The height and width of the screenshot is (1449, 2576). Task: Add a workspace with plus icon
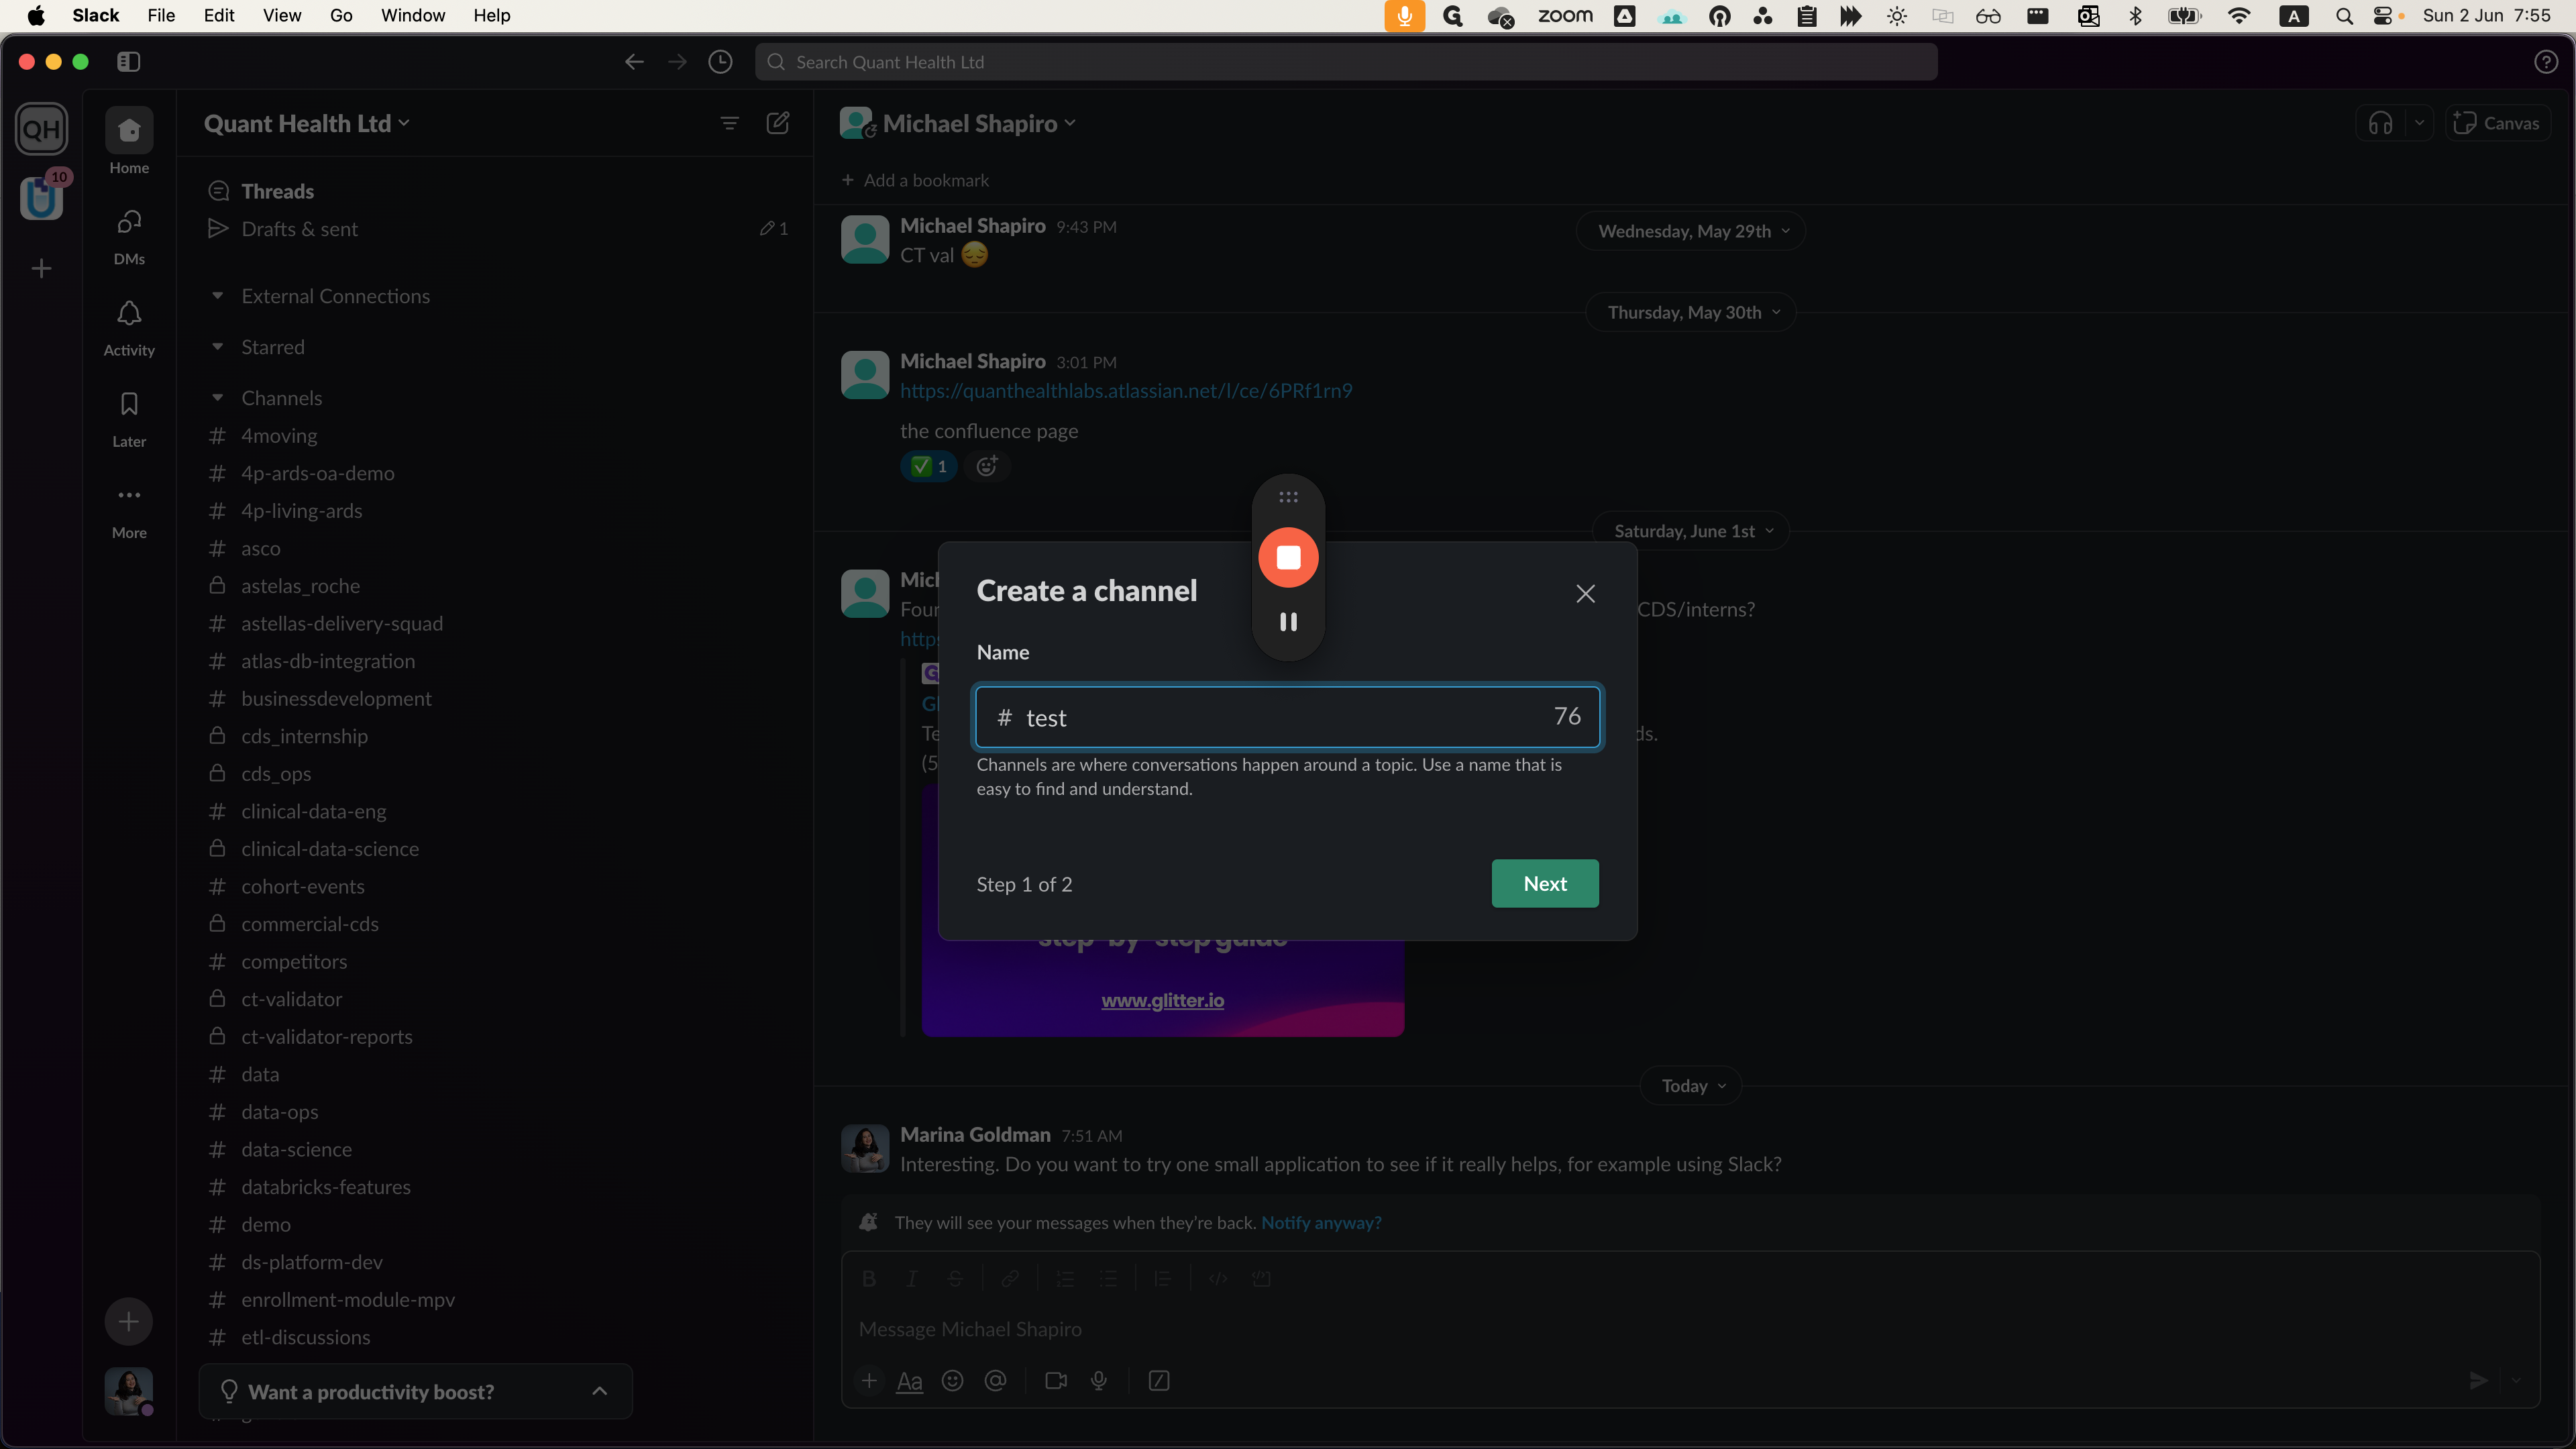tap(41, 268)
